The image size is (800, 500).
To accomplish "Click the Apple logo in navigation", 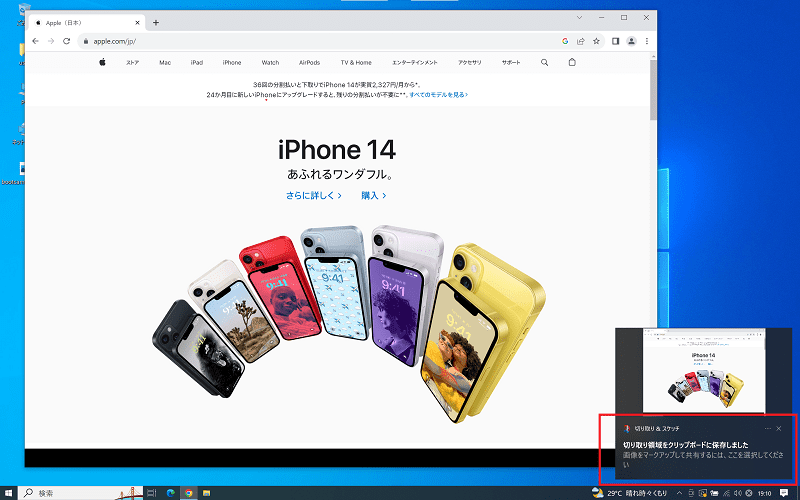I will pos(102,62).
